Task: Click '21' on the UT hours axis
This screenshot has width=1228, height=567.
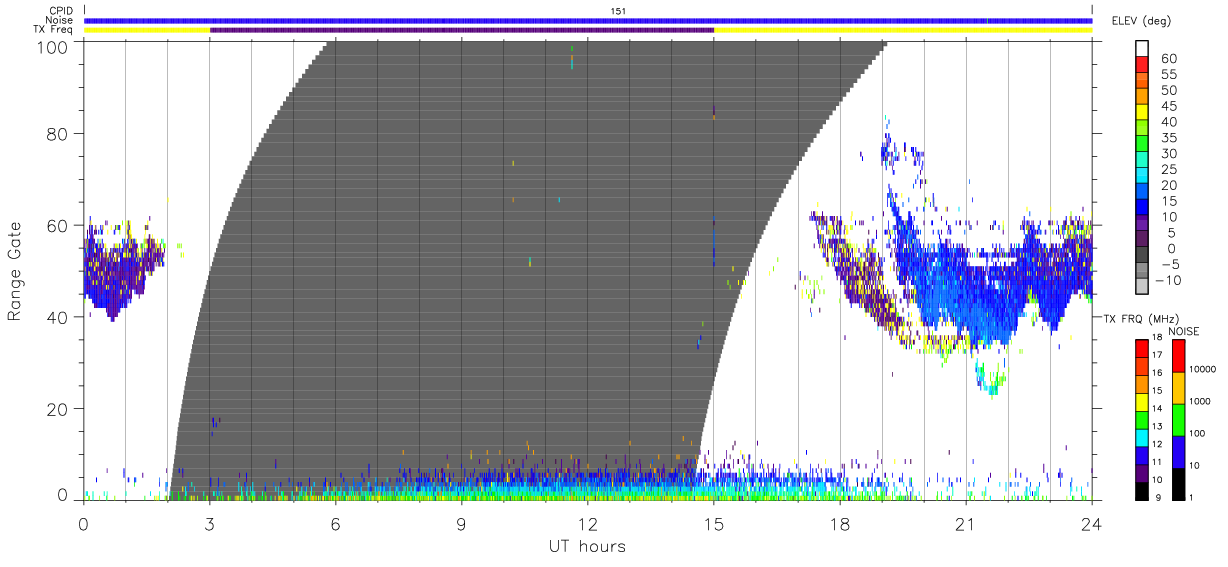Action: click(966, 524)
